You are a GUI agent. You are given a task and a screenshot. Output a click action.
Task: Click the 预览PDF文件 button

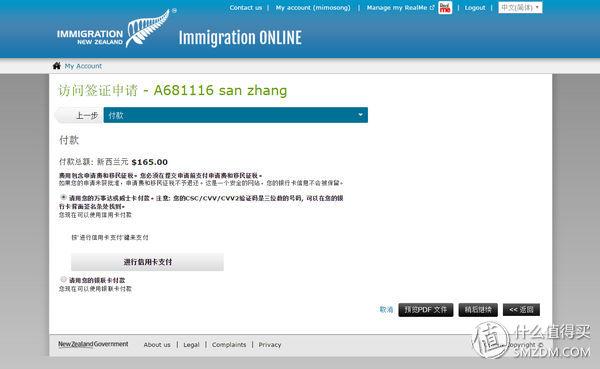[426, 310]
